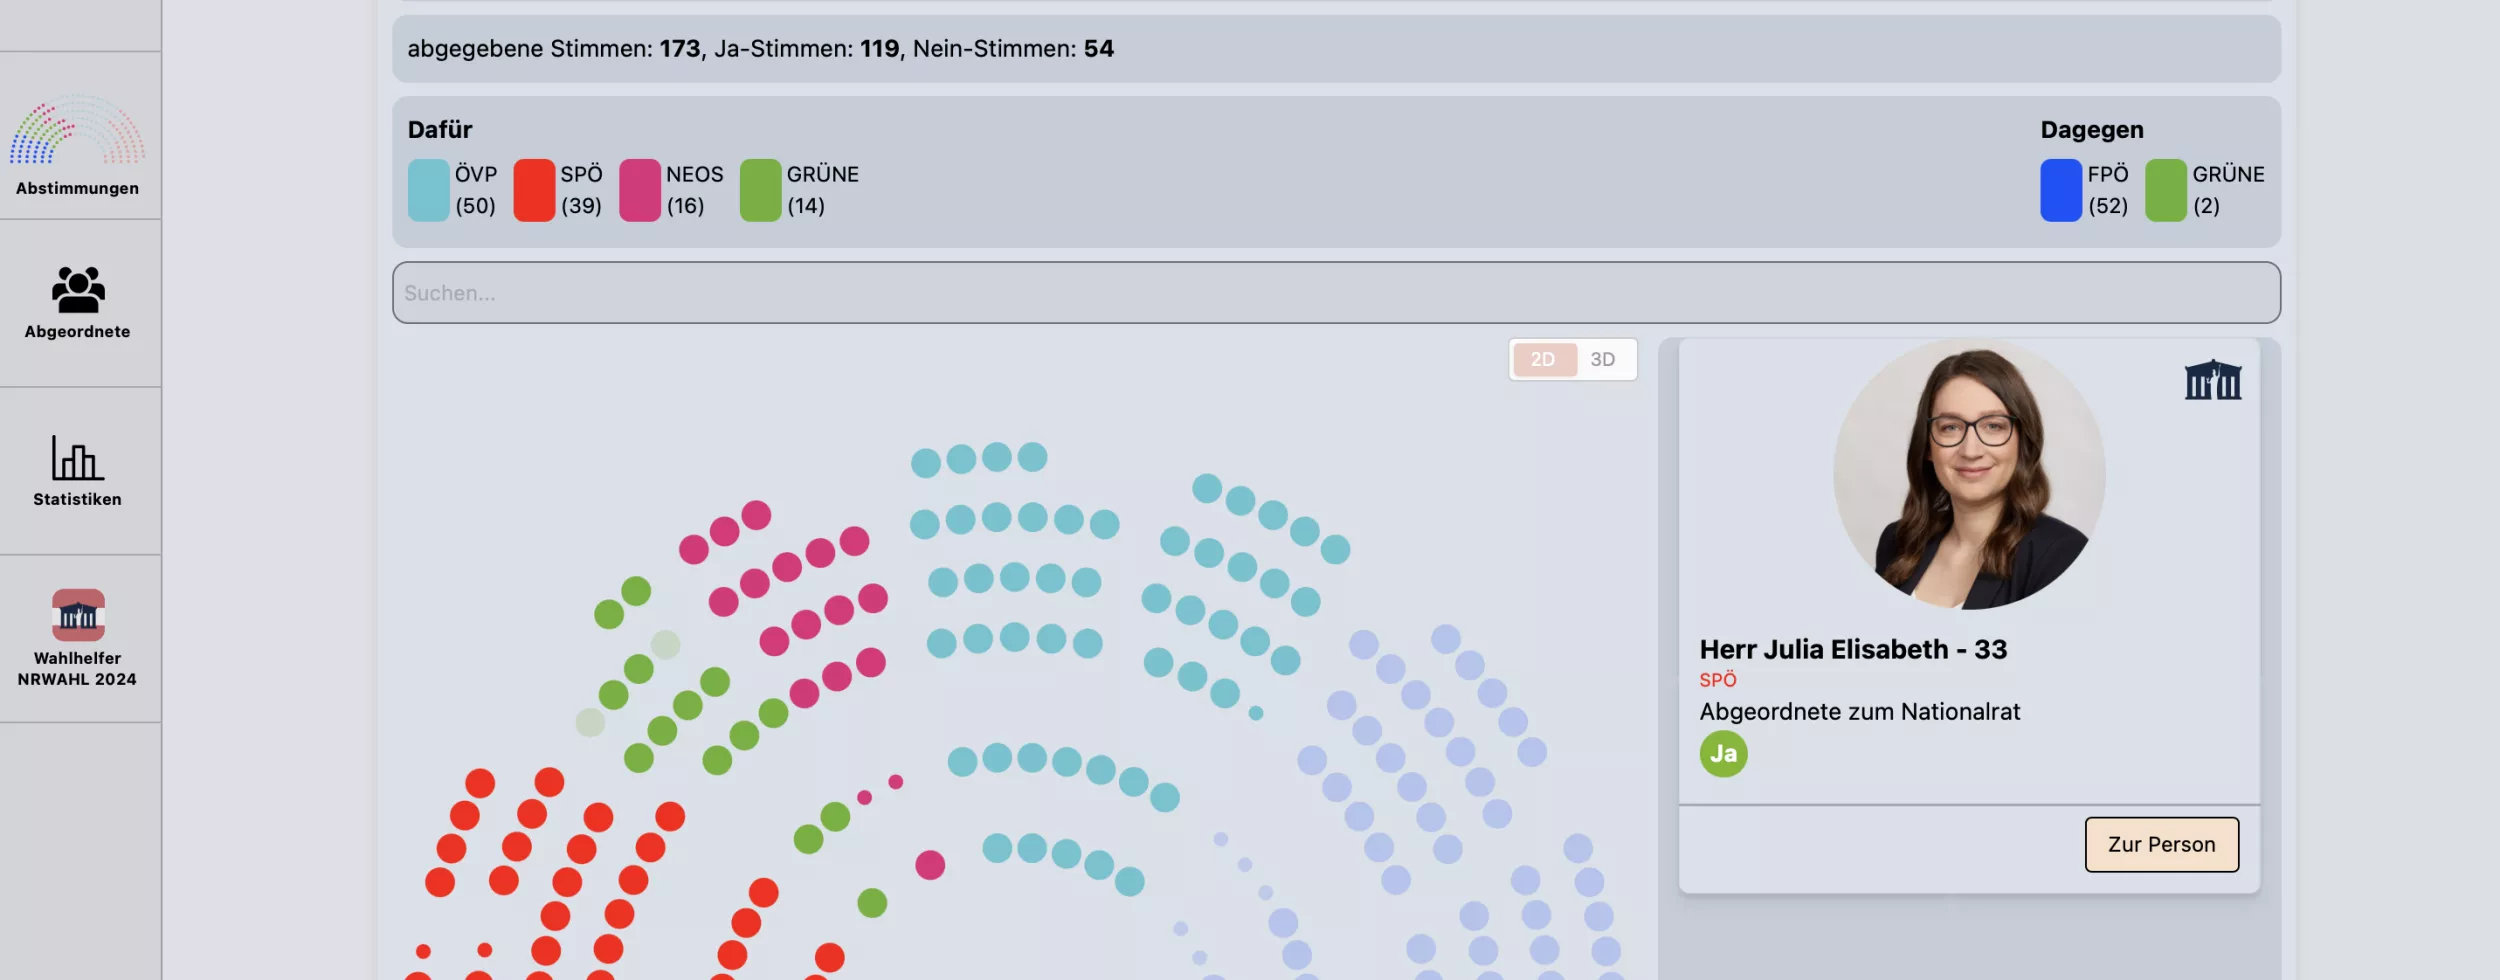Screen dimensions: 2500x980
Task: Click the Statistiken label in sidebar
Action: 77,499
